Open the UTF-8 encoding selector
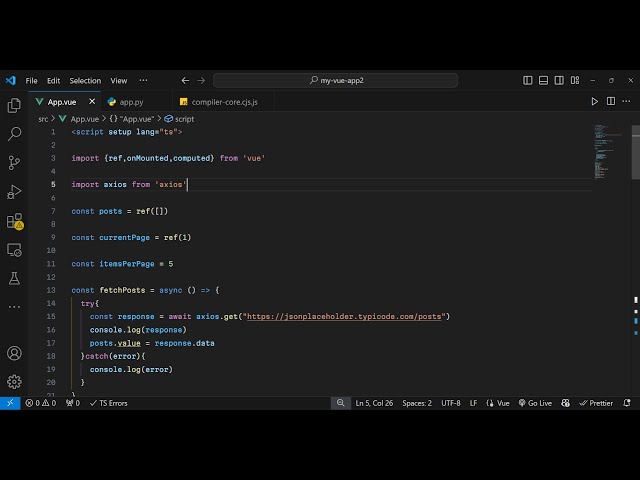640x480 pixels. (x=451, y=403)
